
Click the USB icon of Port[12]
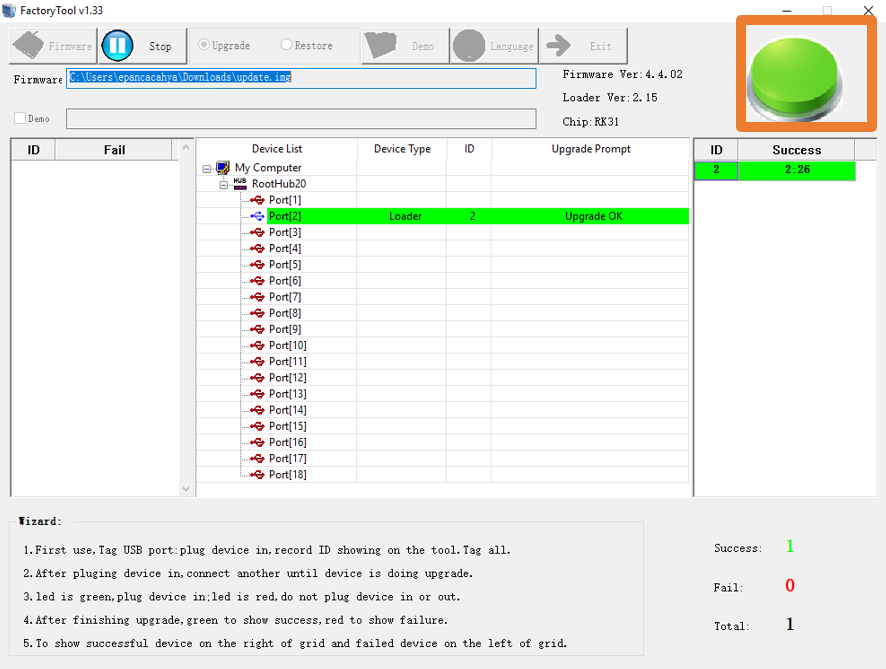point(257,377)
